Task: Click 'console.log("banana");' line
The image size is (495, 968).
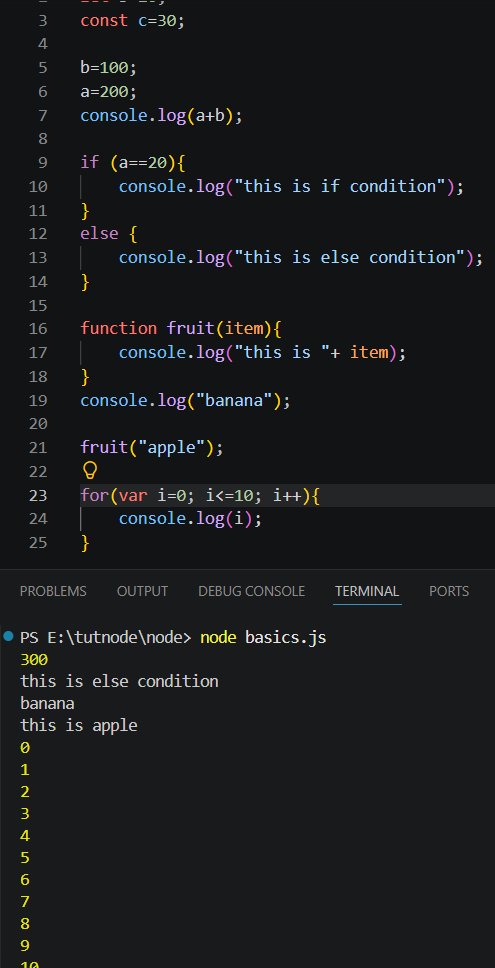Action: [185, 400]
